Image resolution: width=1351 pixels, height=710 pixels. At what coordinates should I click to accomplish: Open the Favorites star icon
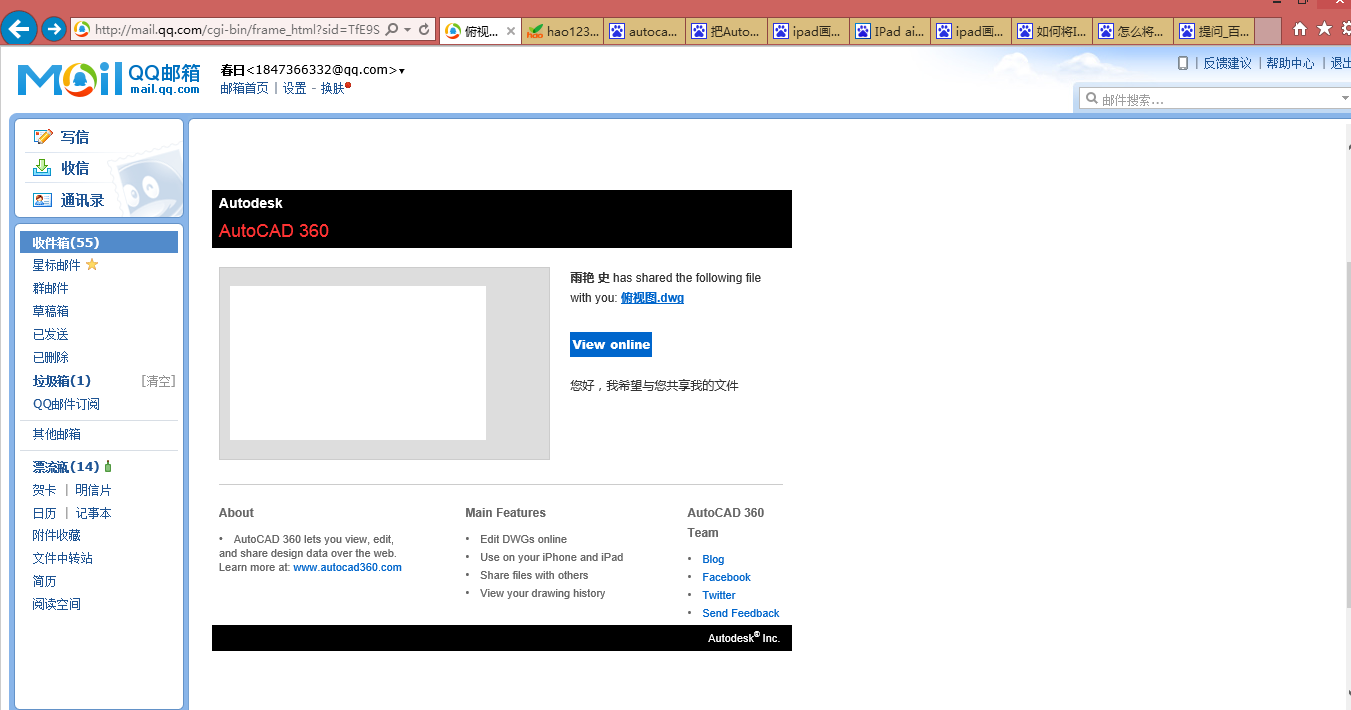coord(1324,29)
